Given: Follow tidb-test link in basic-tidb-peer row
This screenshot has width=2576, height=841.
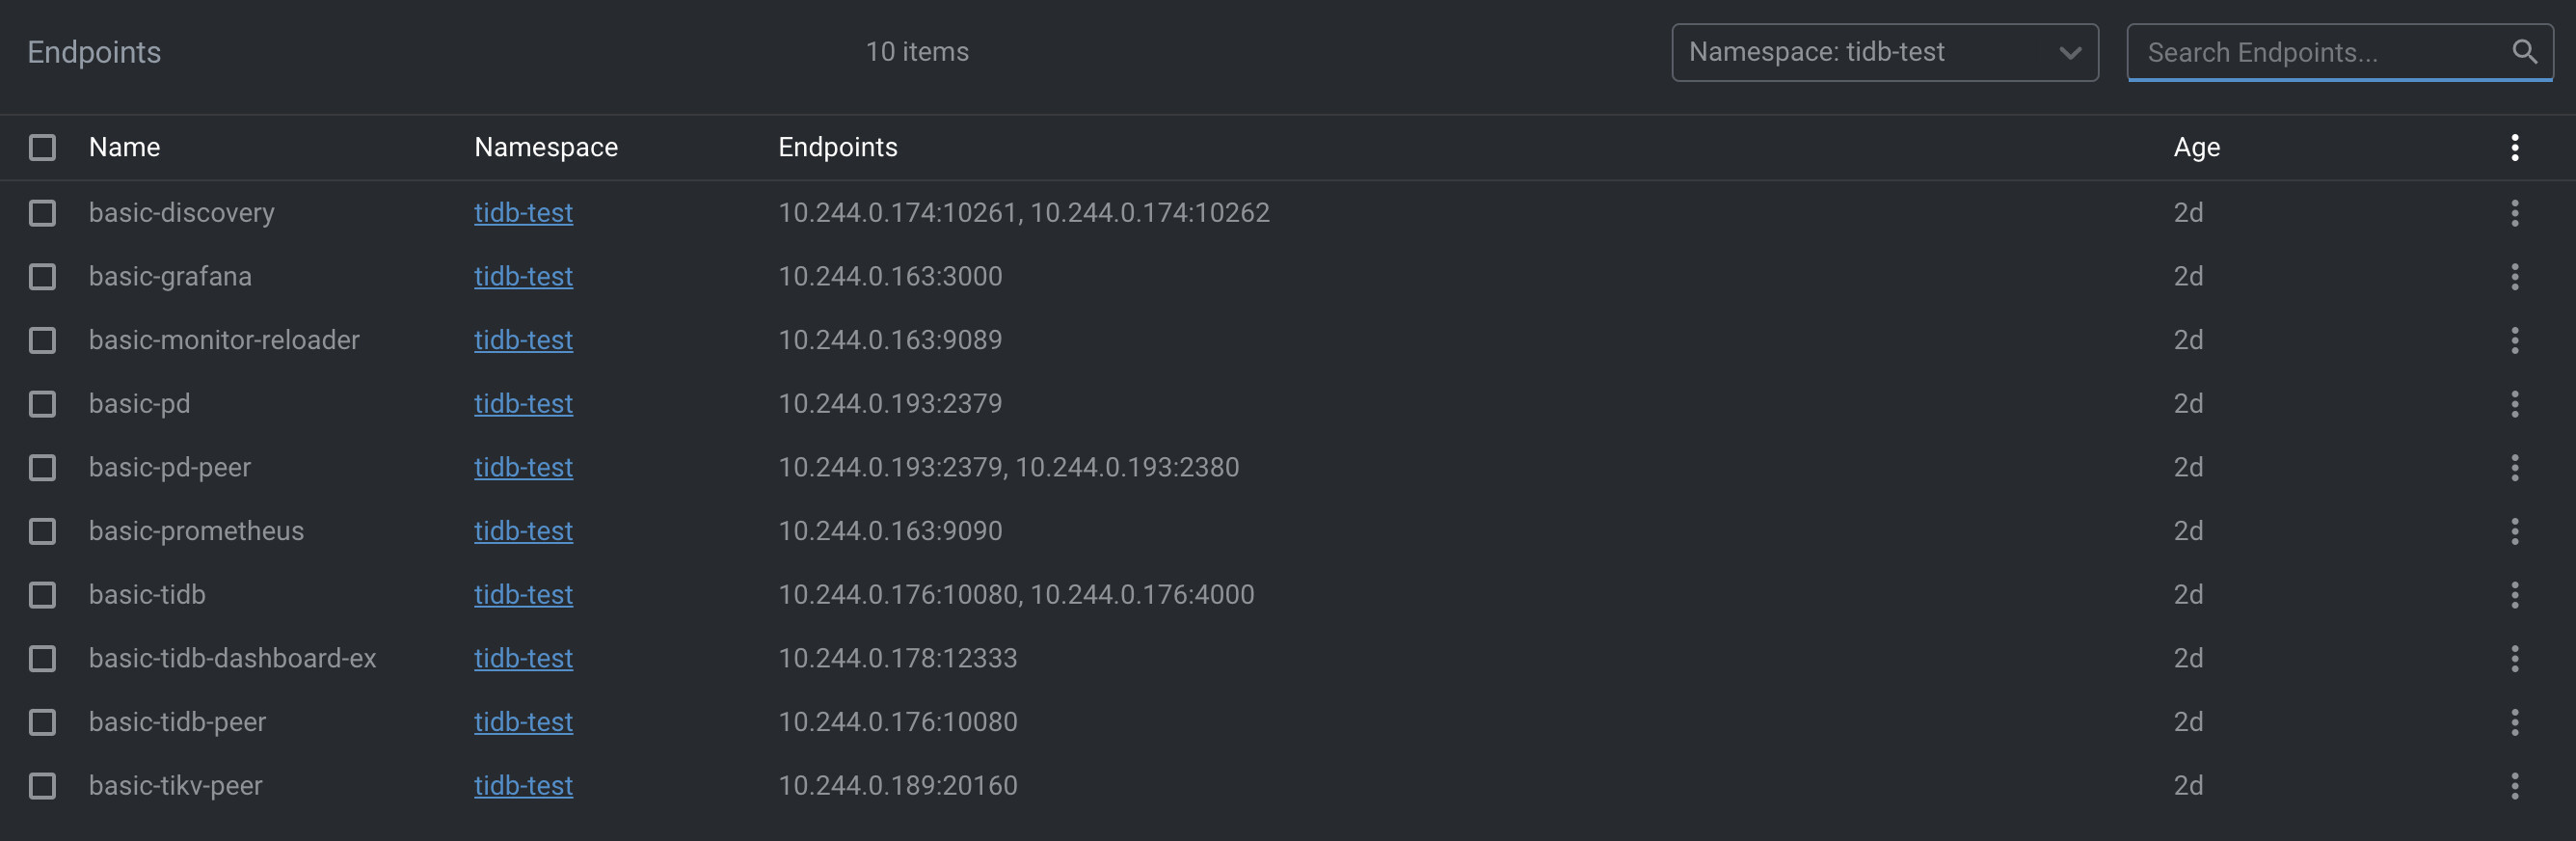Looking at the screenshot, I should pyautogui.click(x=523, y=722).
